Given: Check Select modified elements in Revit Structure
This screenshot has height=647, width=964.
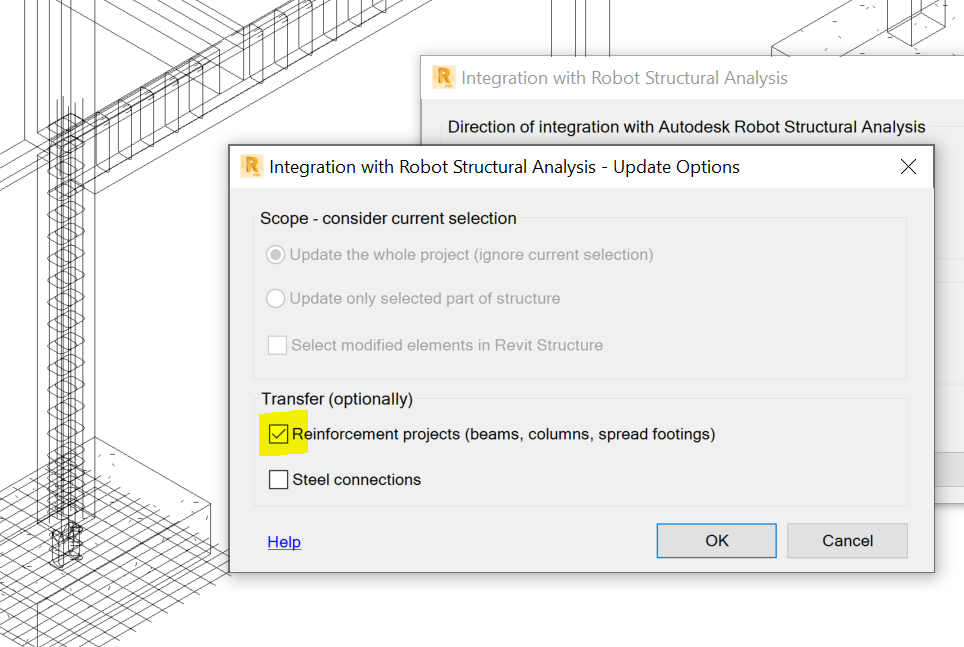Looking at the screenshot, I should click(x=276, y=345).
